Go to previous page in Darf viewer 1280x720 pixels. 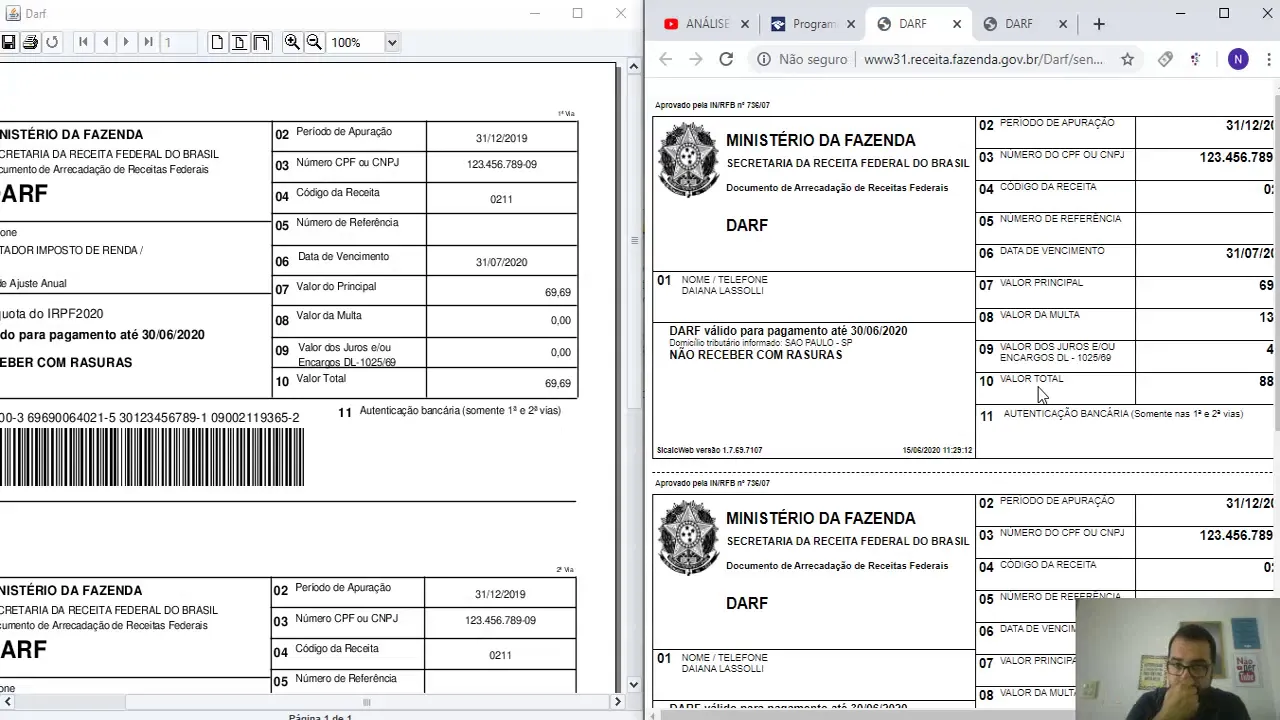pyautogui.click(x=105, y=42)
